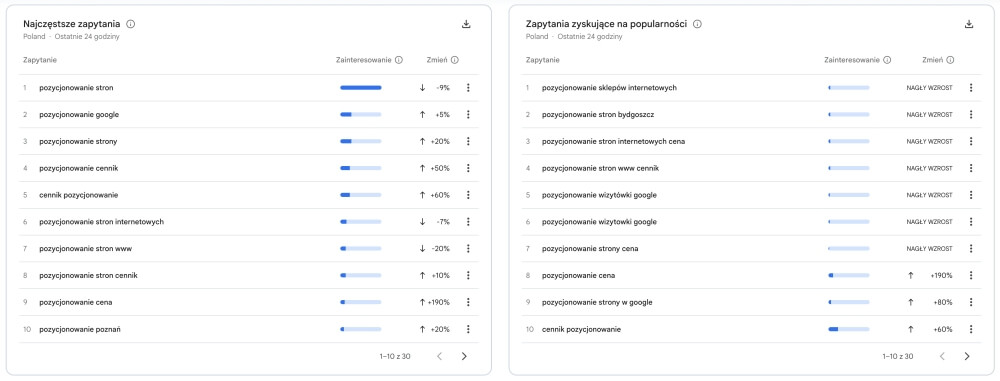Open more options for pozycjonowanie strony w google

coord(971,303)
